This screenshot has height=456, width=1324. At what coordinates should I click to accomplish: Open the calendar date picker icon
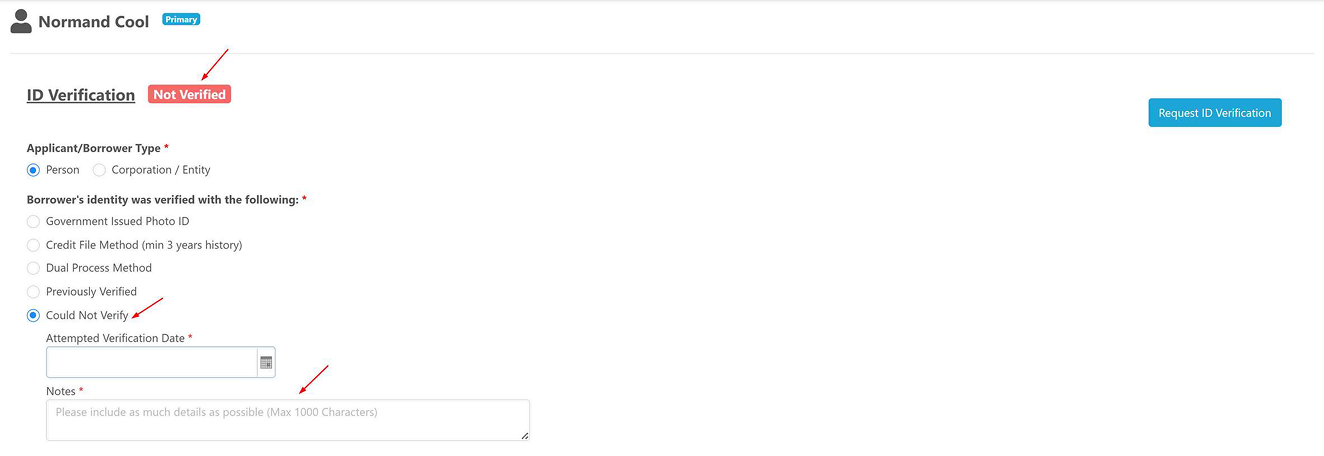tap(266, 362)
